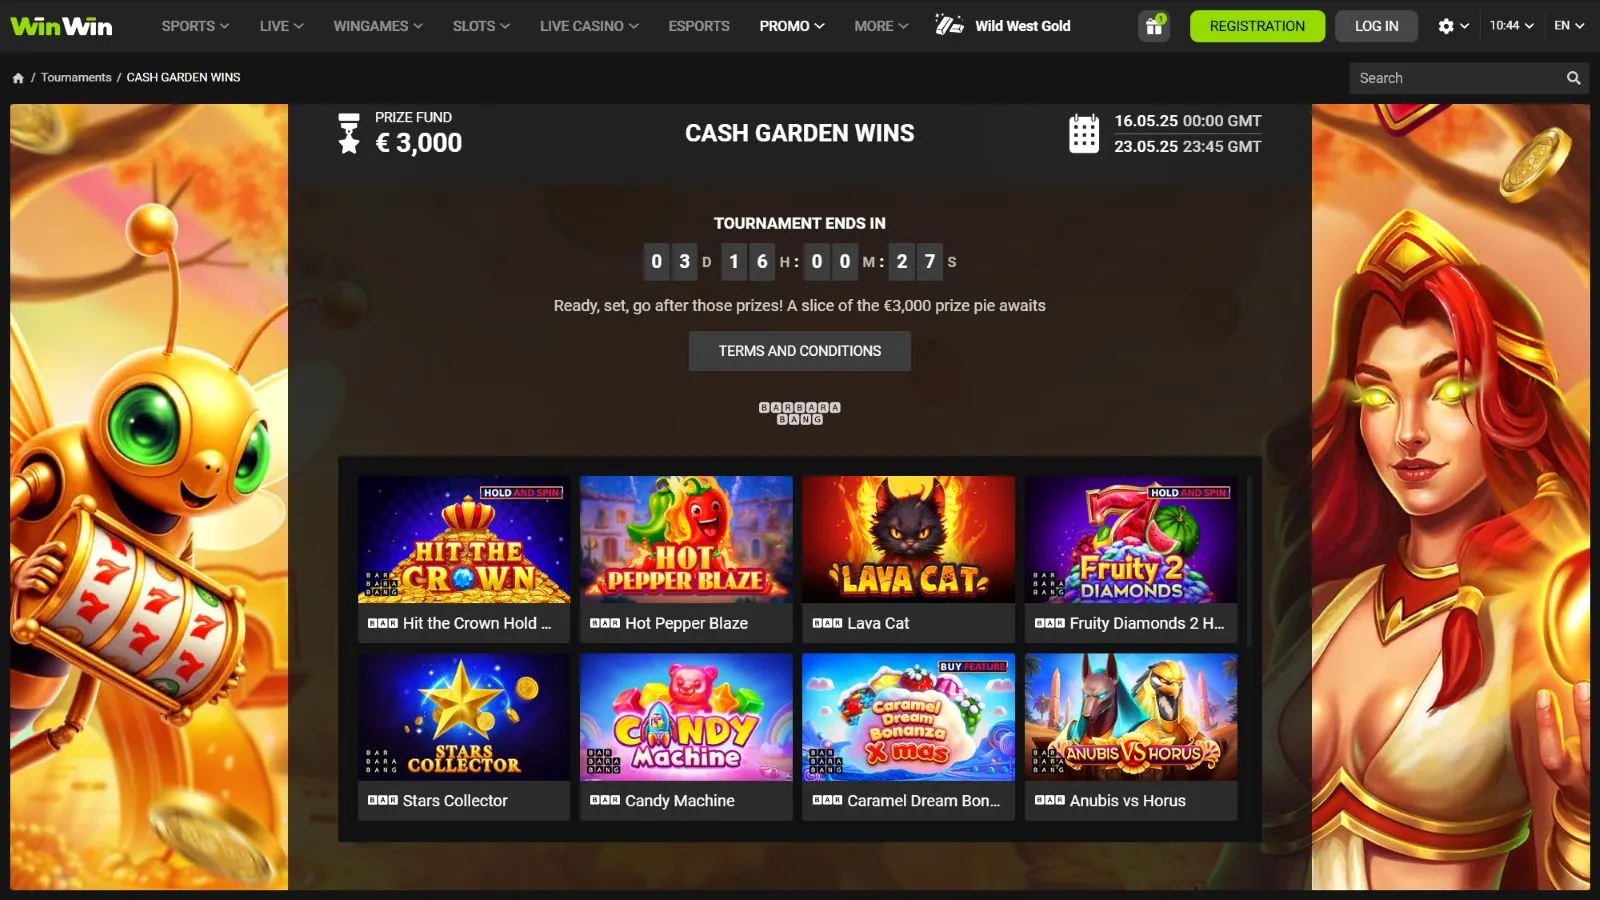
Task: Expand the SPORTS menu
Action: [195, 26]
